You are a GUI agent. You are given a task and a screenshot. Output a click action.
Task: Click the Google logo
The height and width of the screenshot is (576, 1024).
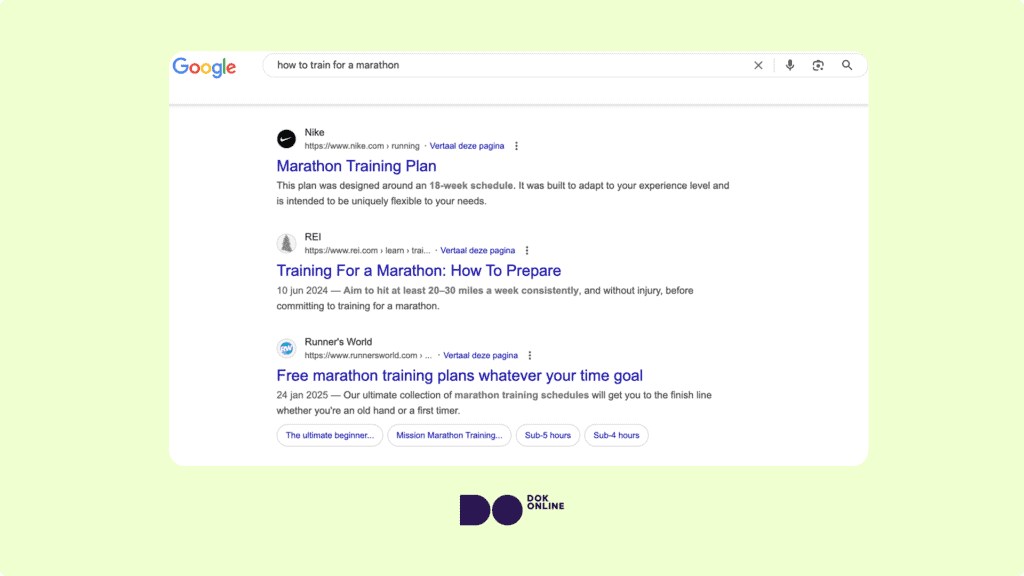point(204,67)
